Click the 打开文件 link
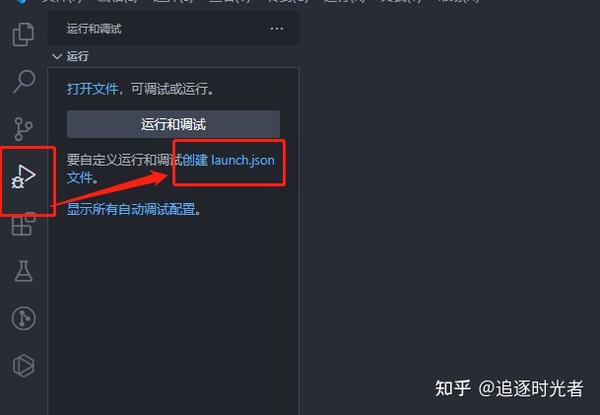The height and width of the screenshot is (415, 600). 92,89
